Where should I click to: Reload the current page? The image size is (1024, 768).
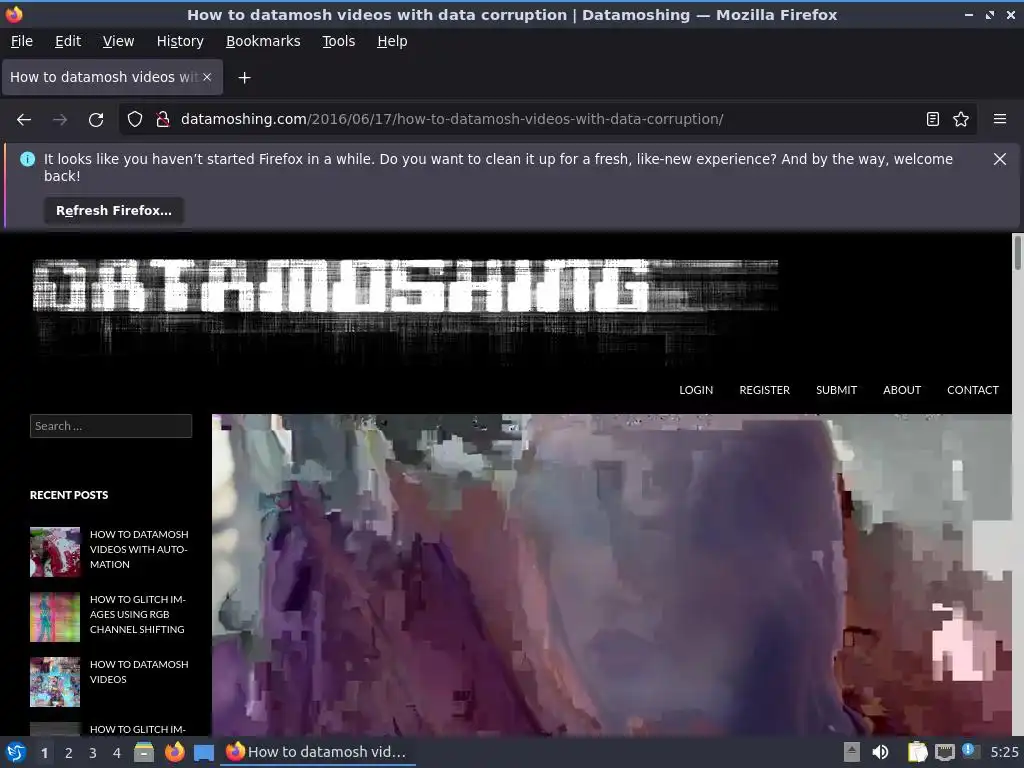click(x=96, y=120)
